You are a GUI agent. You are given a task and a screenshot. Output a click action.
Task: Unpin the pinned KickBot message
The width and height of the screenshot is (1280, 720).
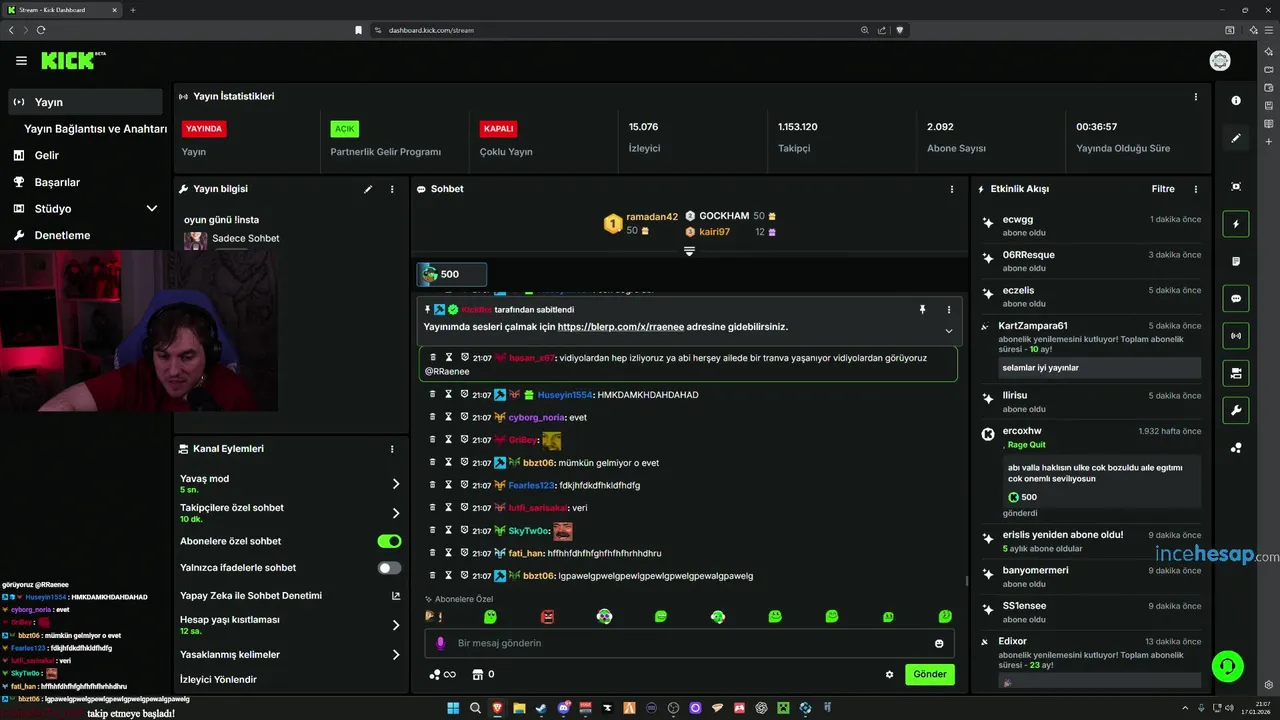tap(922, 310)
